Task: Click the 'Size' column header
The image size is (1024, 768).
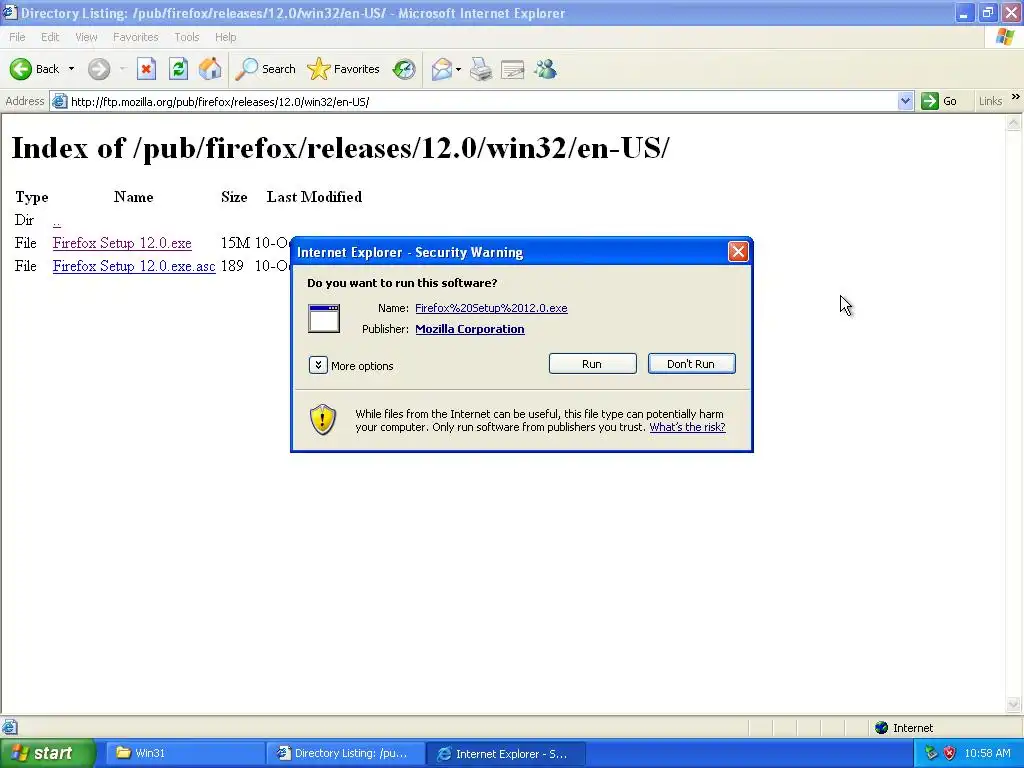Action: tap(234, 197)
